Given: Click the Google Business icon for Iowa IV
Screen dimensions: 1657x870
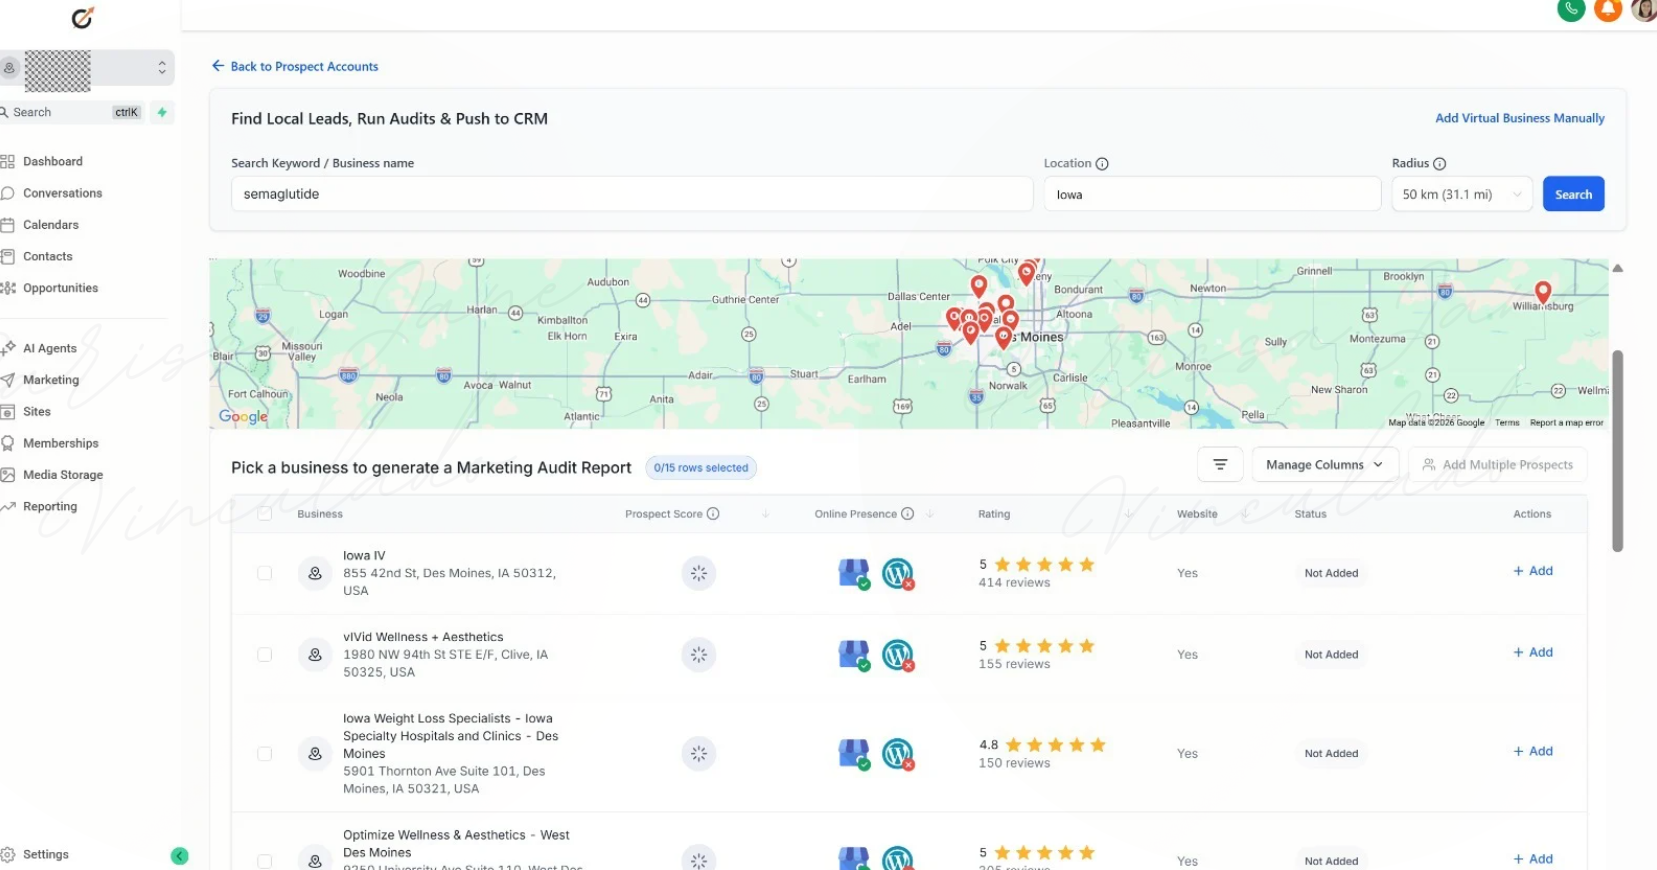Looking at the screenshot, I should point(853,573).
